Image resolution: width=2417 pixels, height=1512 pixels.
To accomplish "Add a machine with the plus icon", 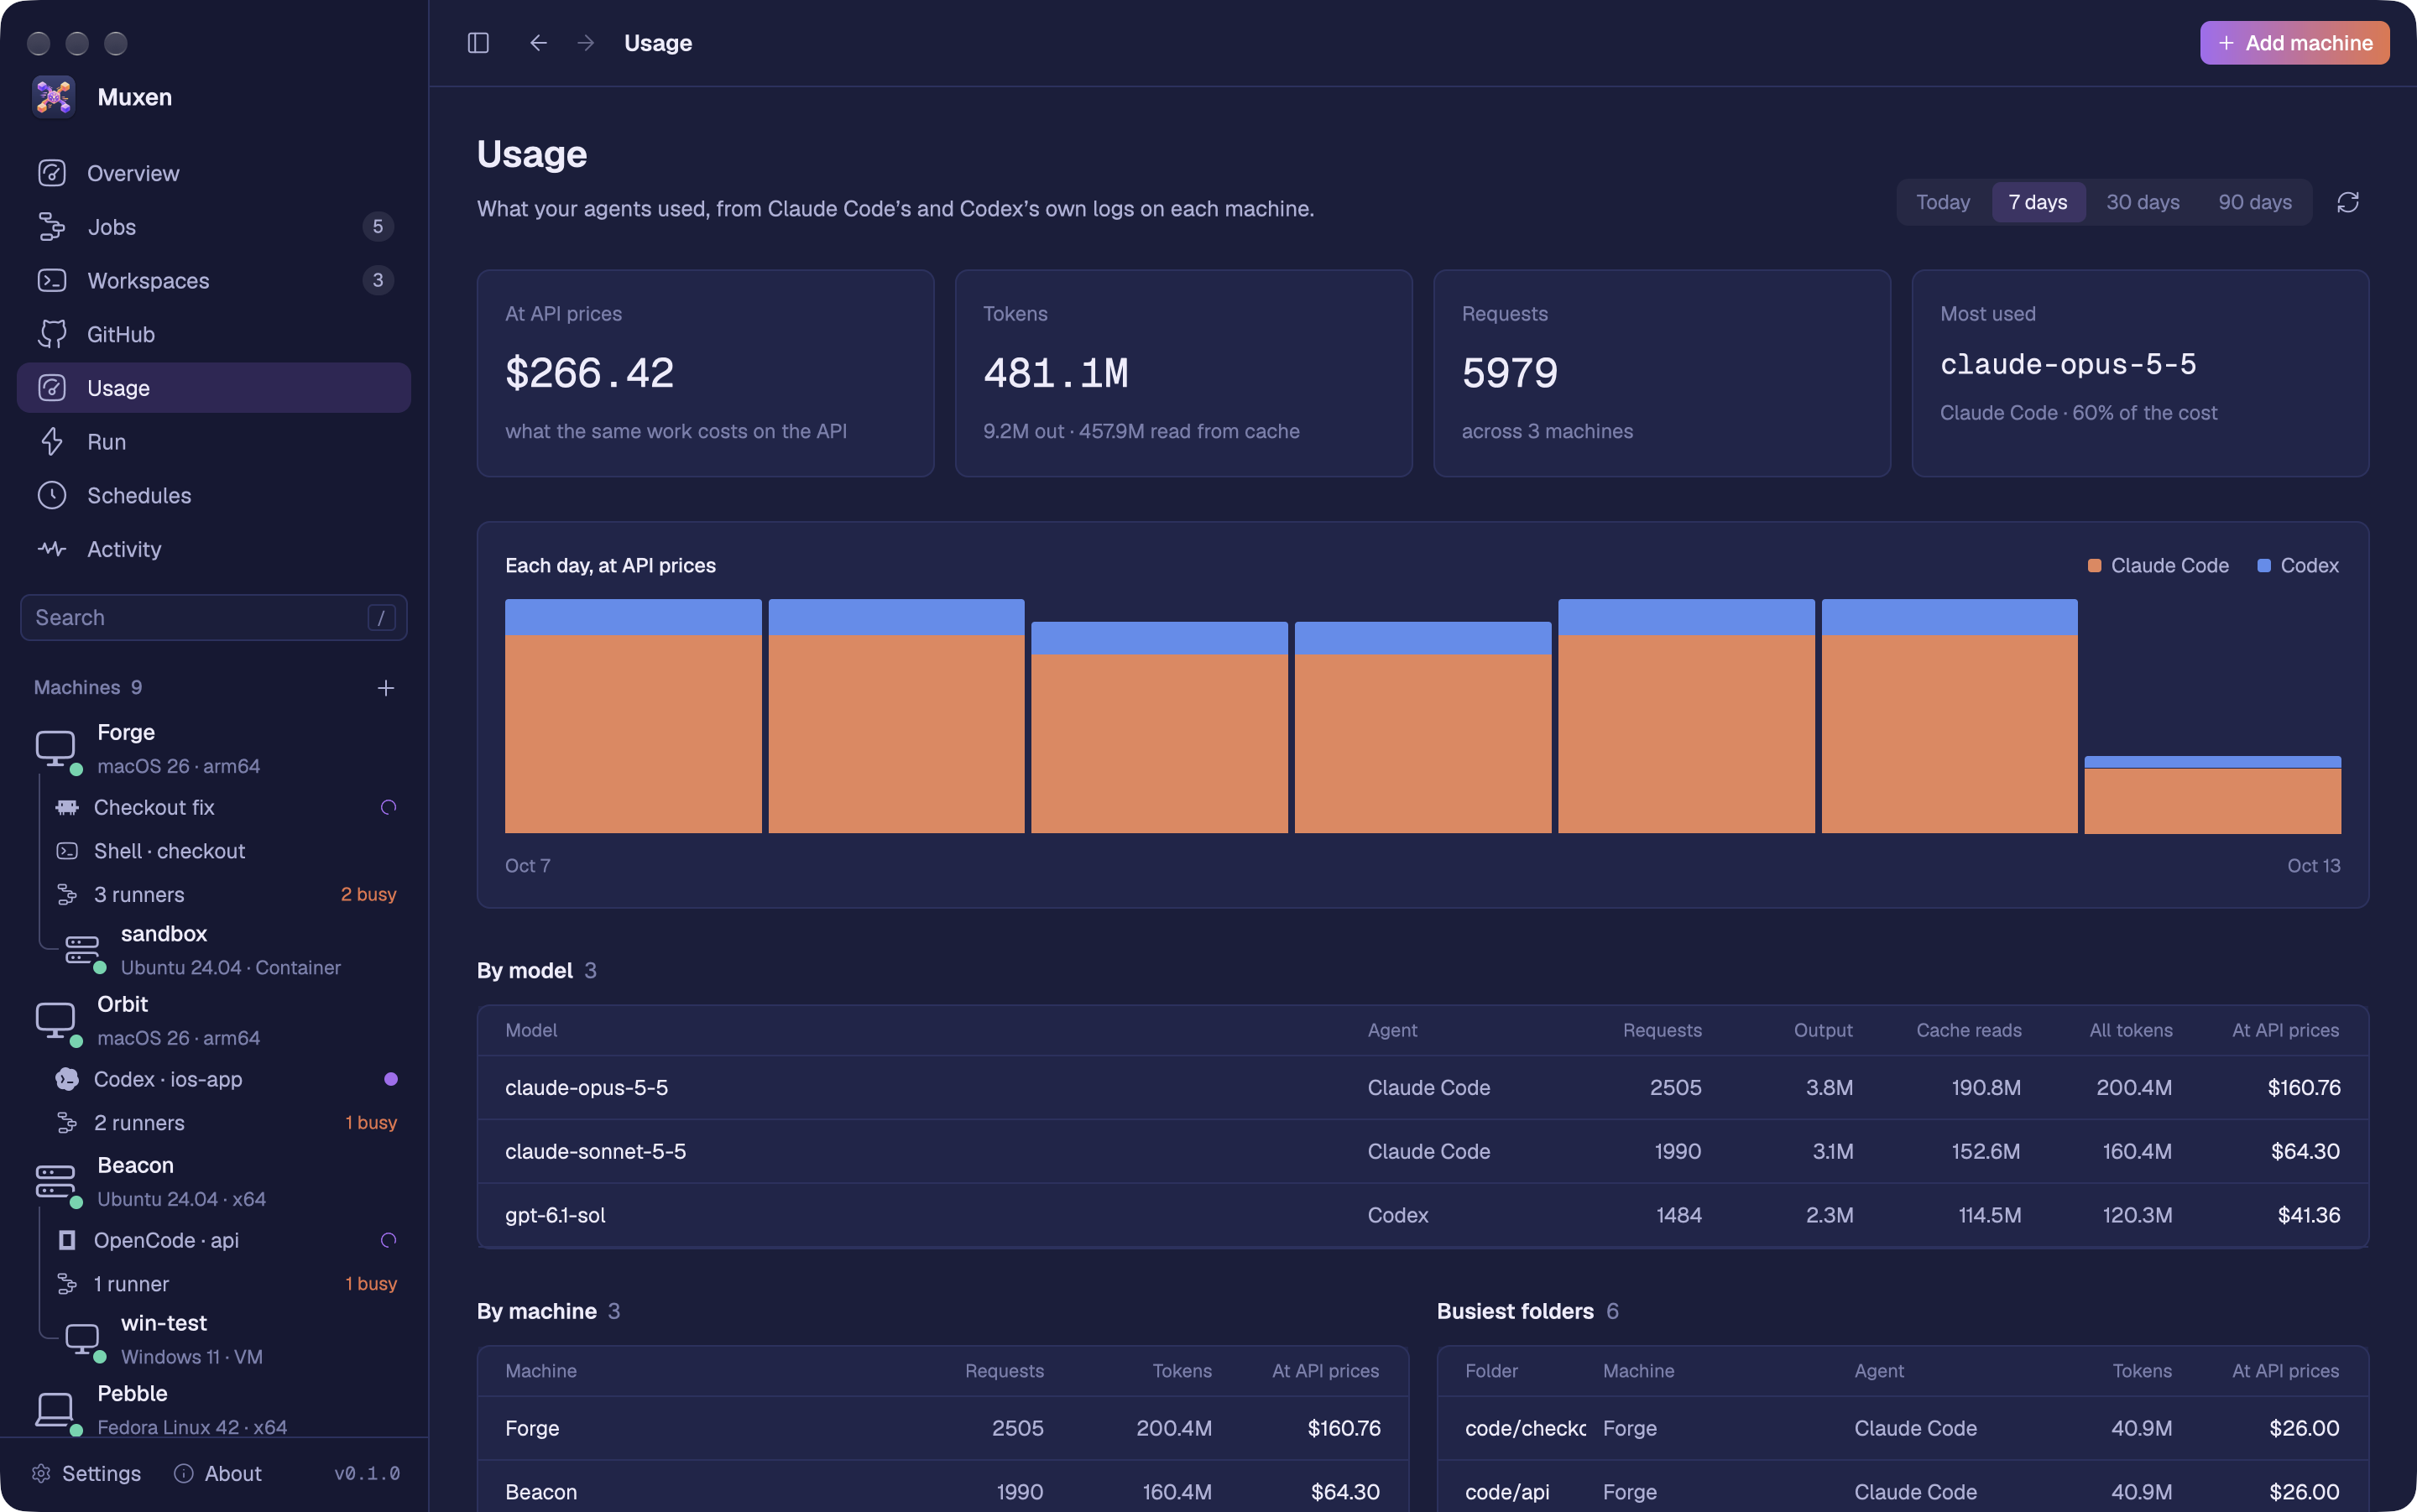I will (x=386, y=688).
